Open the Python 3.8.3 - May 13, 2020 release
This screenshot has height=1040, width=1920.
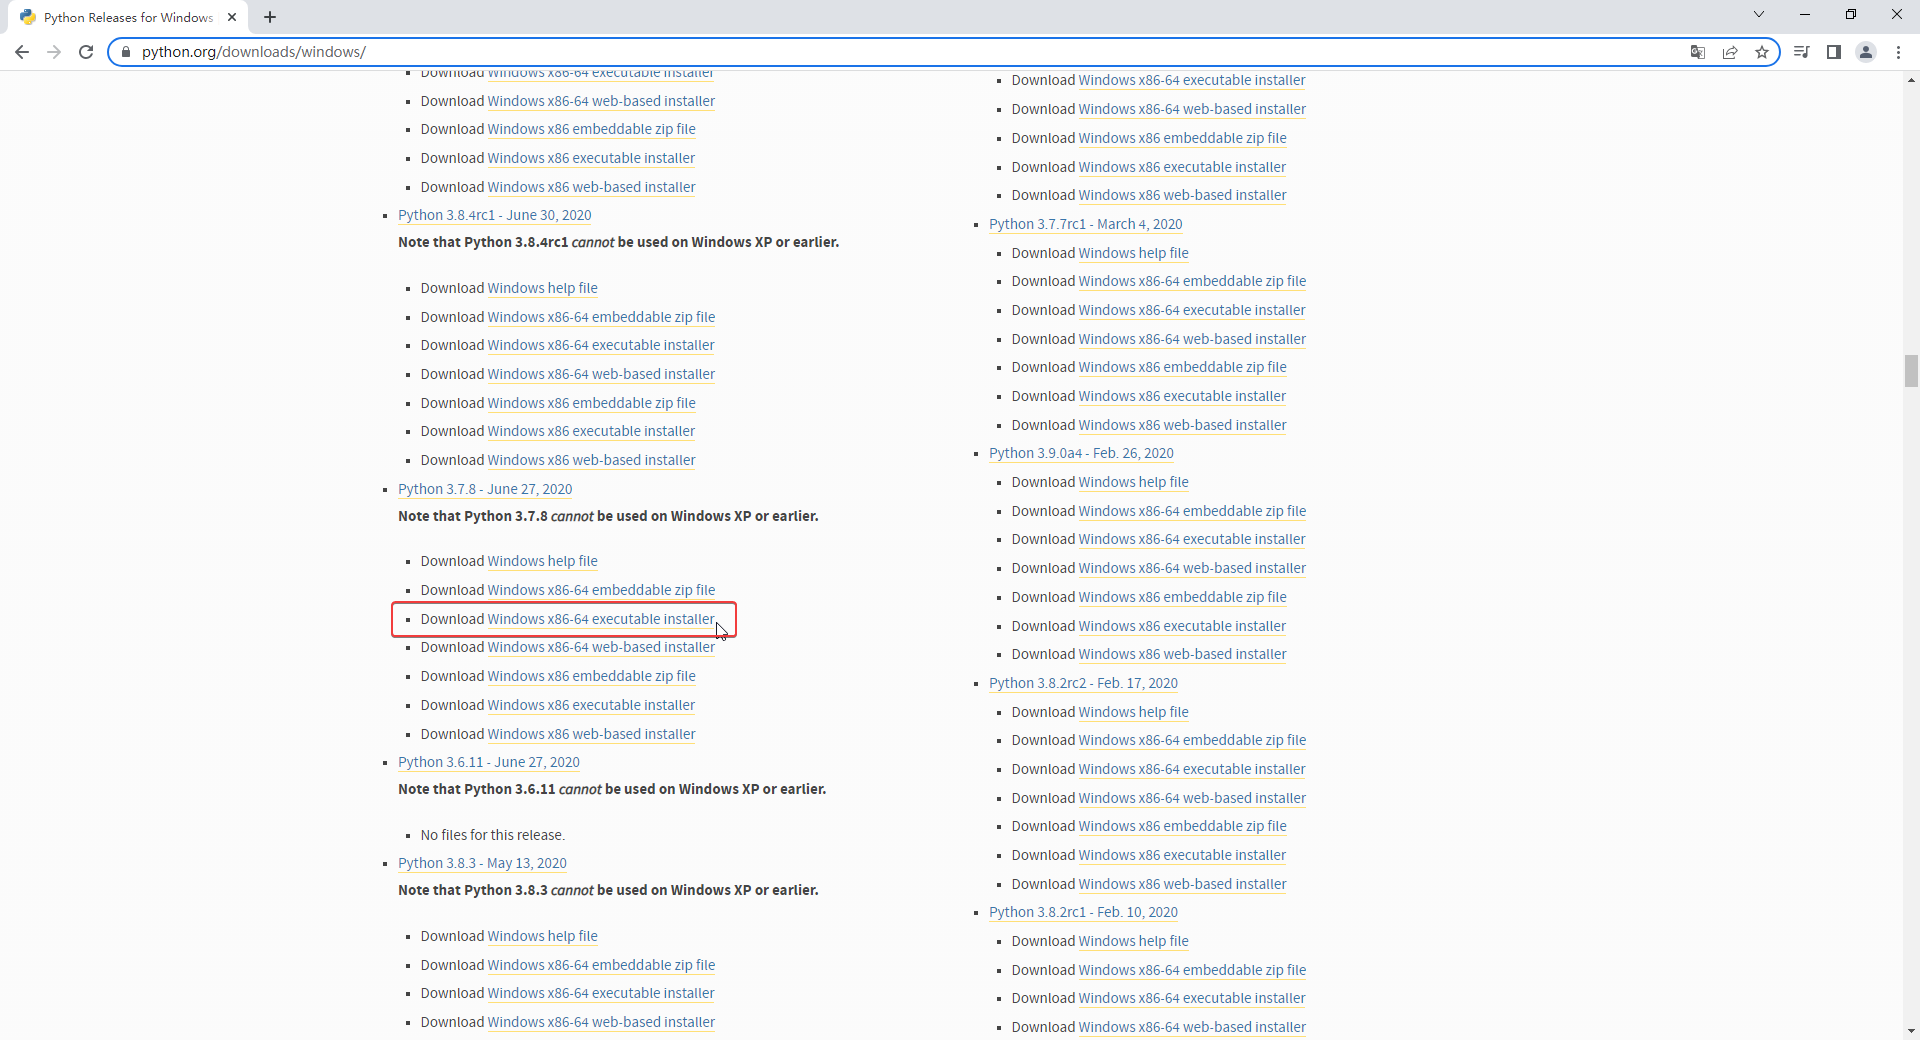tap(482, 863)
